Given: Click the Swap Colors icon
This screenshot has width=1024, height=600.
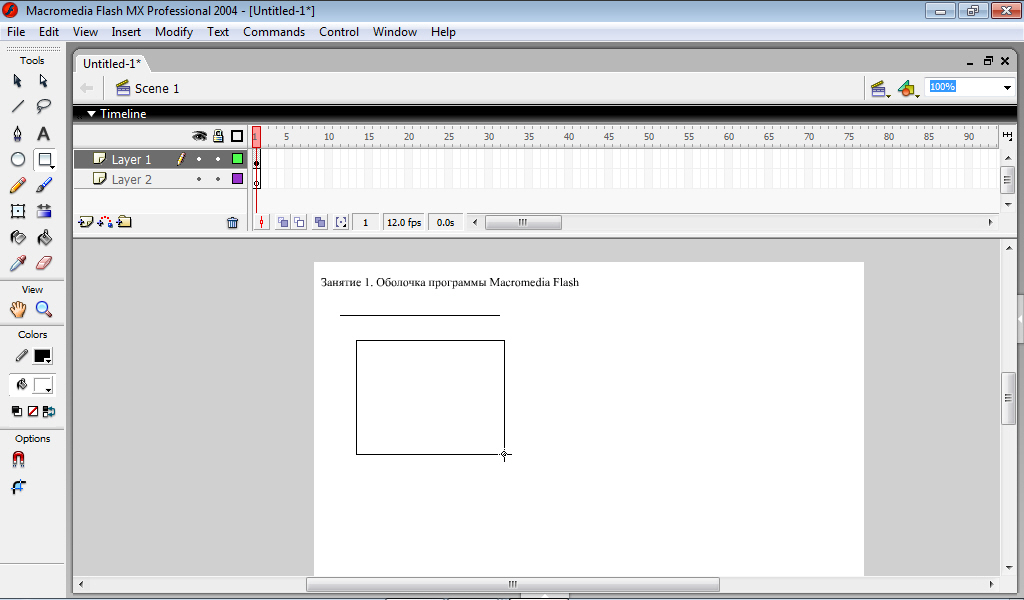Looking at the screenshot, I should click(49, 411).
